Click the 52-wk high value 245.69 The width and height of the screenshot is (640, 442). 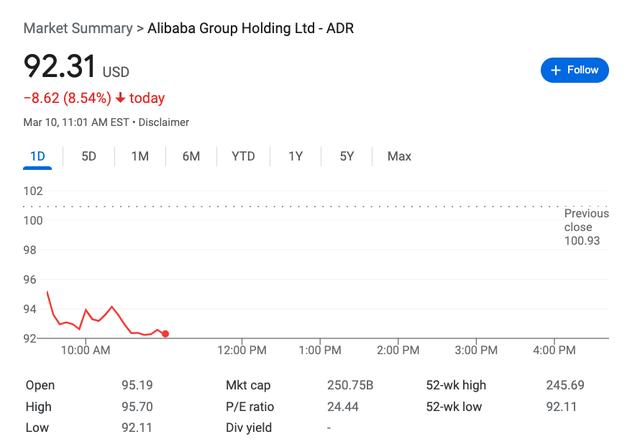click(x=565, y=385)
